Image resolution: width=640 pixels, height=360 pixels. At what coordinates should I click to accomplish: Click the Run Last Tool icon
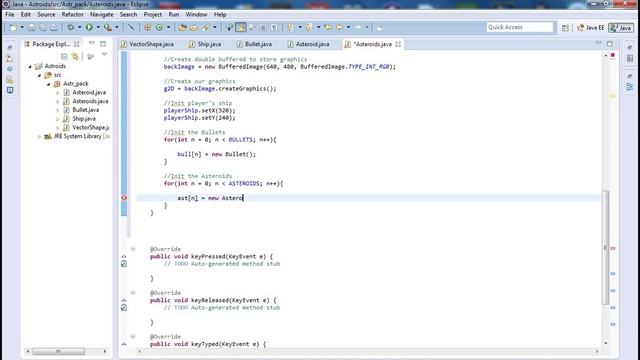point(107,27)
